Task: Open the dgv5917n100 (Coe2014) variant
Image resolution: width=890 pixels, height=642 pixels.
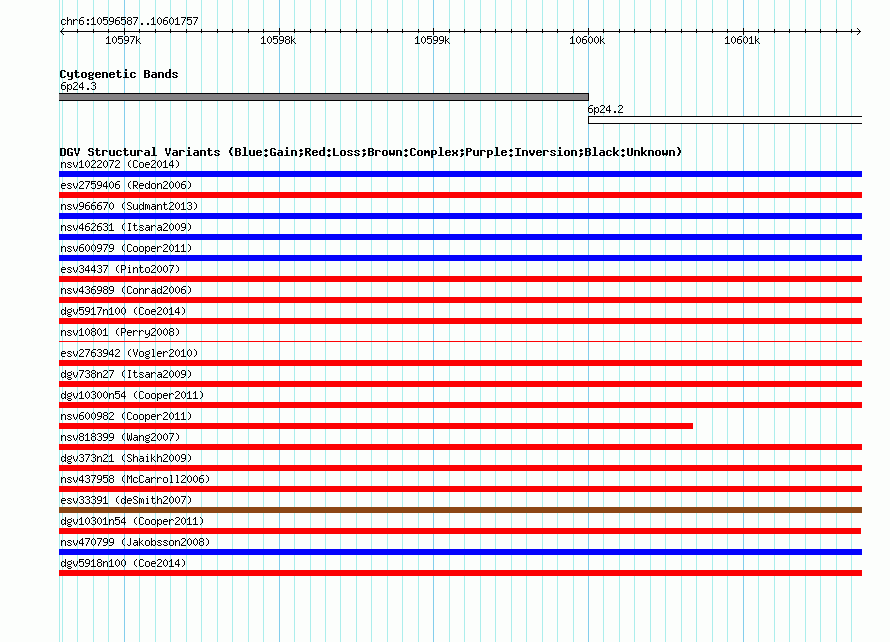Action: tap(123, 311)
